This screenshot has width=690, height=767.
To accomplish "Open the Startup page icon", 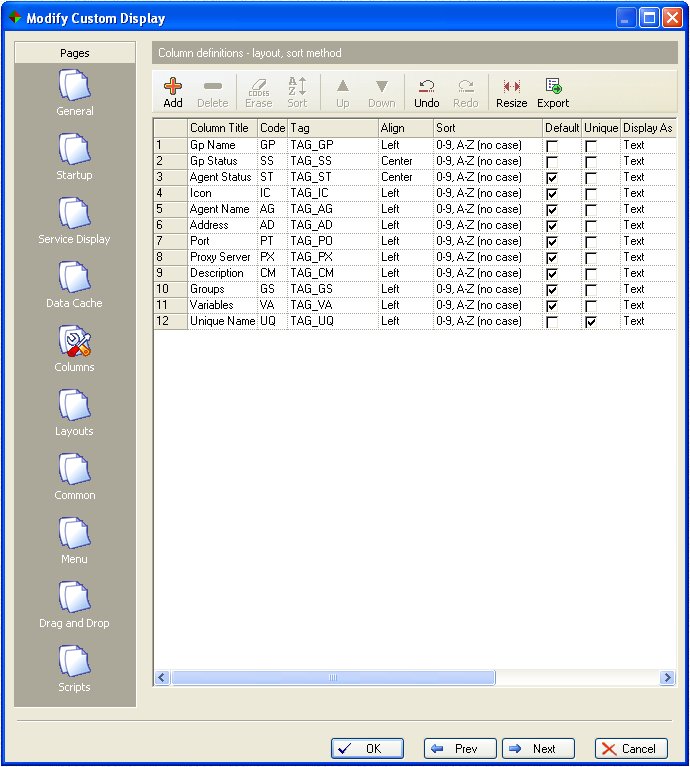I will pyautogui.click(x=75, y=150).
